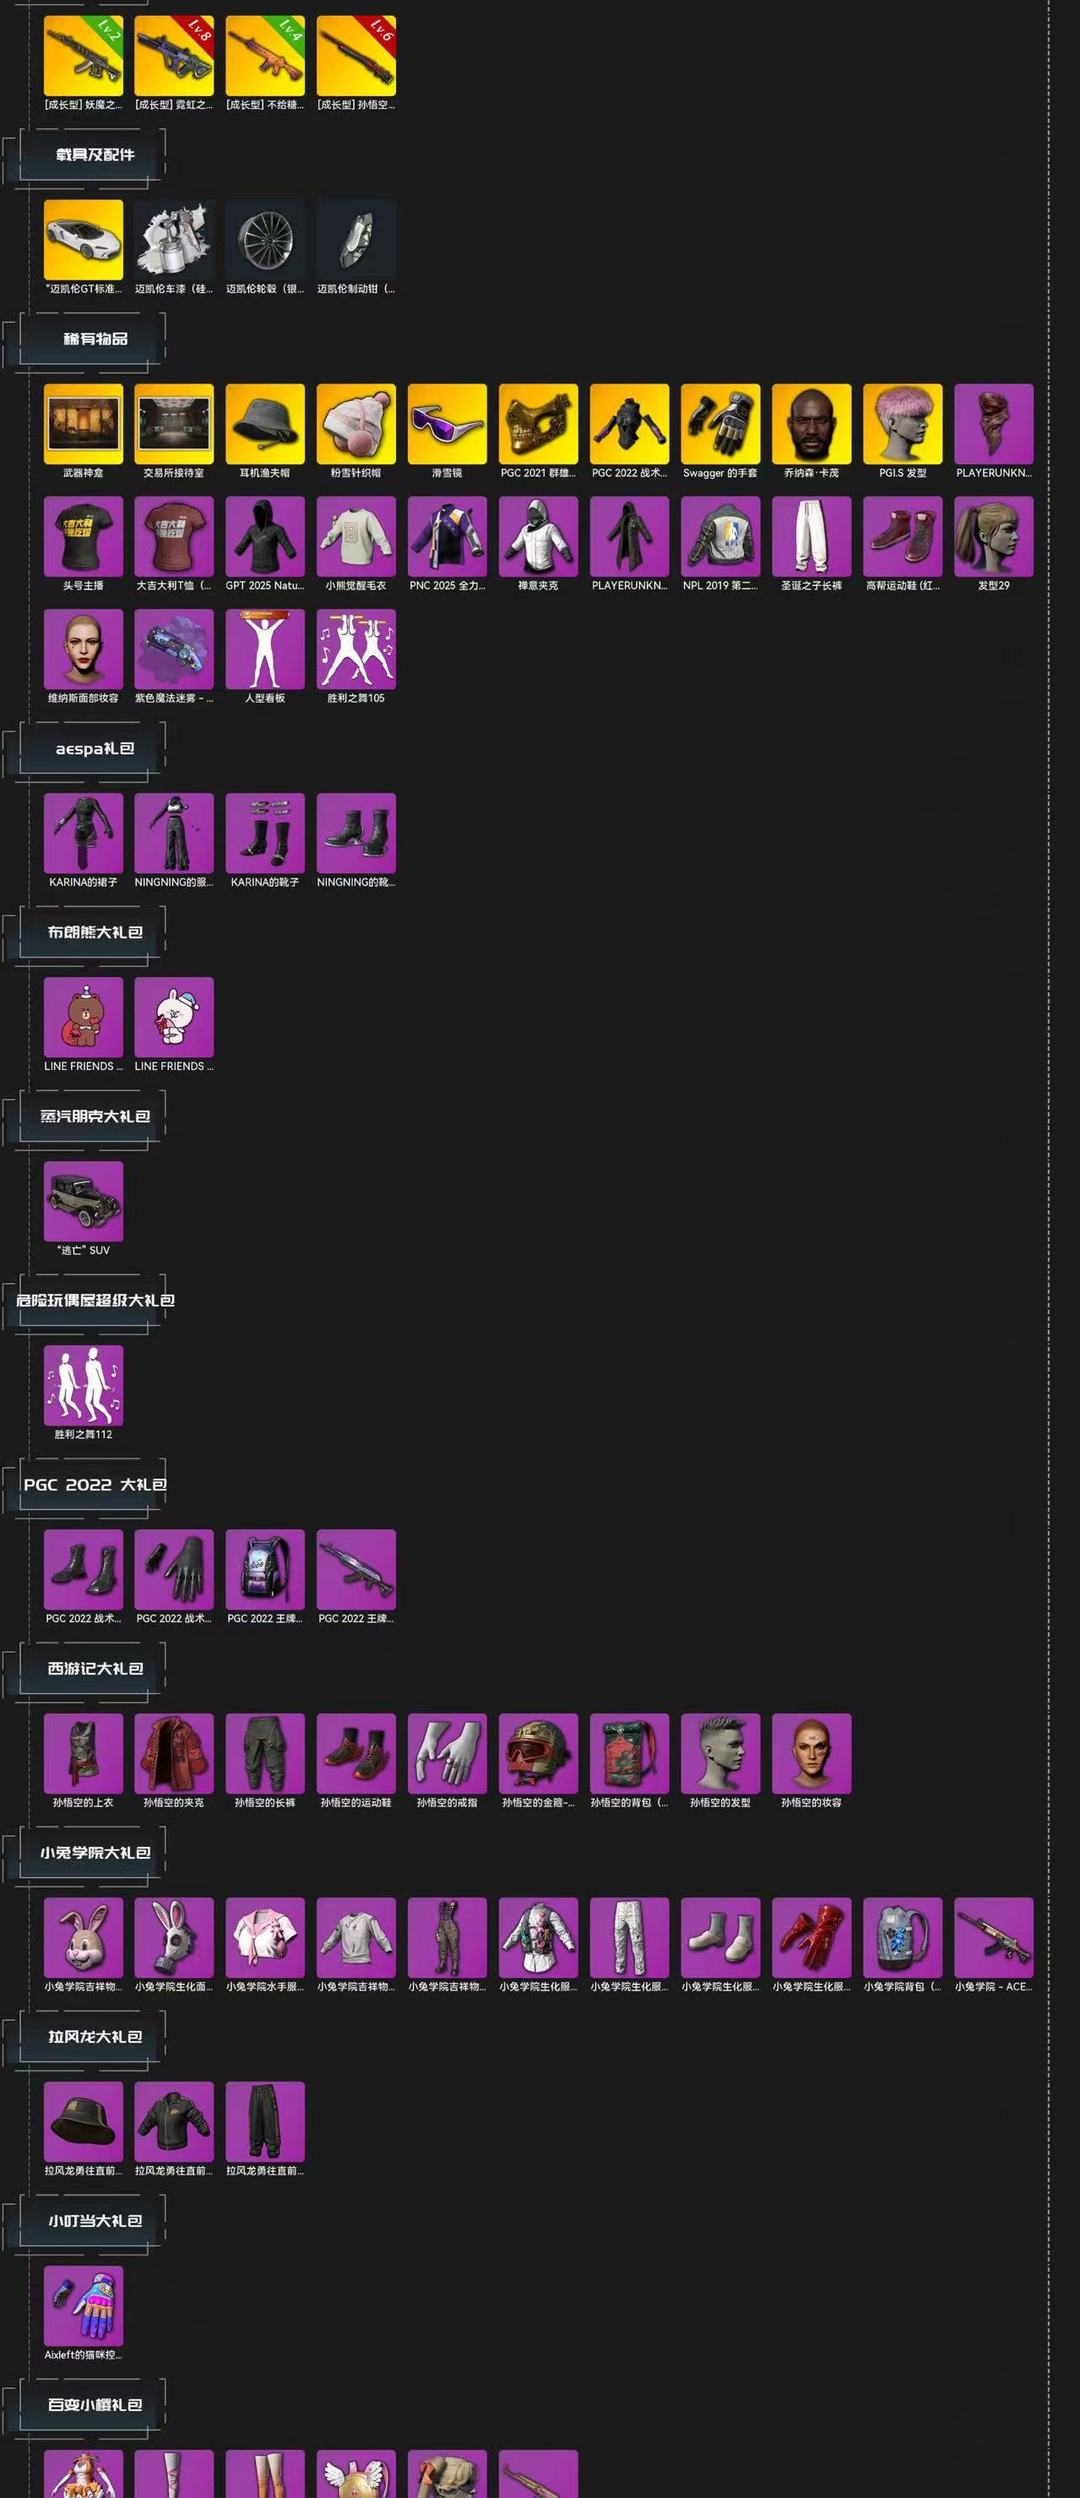
Task: Open the LINE FRIENDS brown bear item
Action: point(83,1016)
